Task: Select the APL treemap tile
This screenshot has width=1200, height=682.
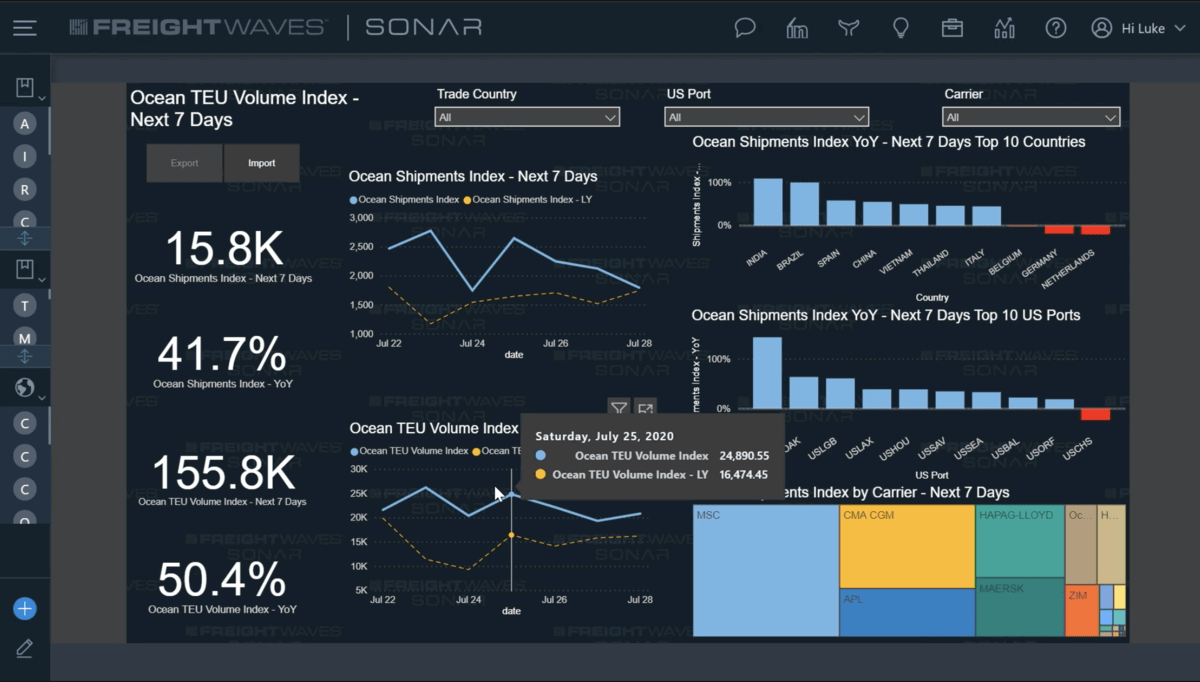Action: click(907, 612)
